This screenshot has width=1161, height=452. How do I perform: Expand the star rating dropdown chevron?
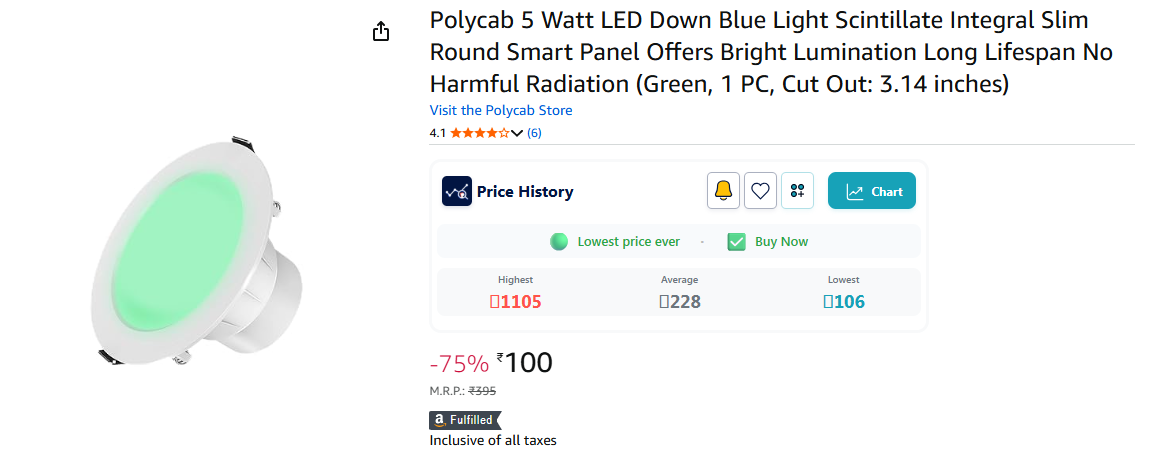[x=518, y=133]
